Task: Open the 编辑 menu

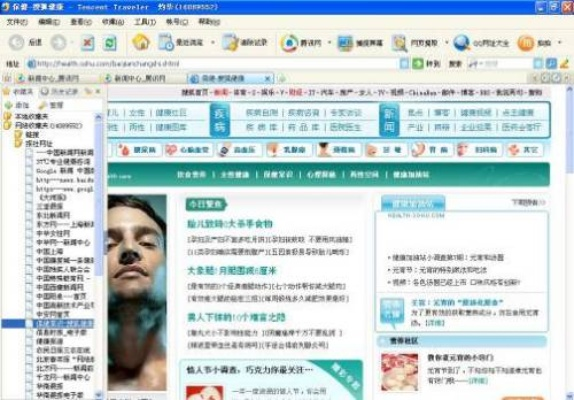Action: coord(49,22)
